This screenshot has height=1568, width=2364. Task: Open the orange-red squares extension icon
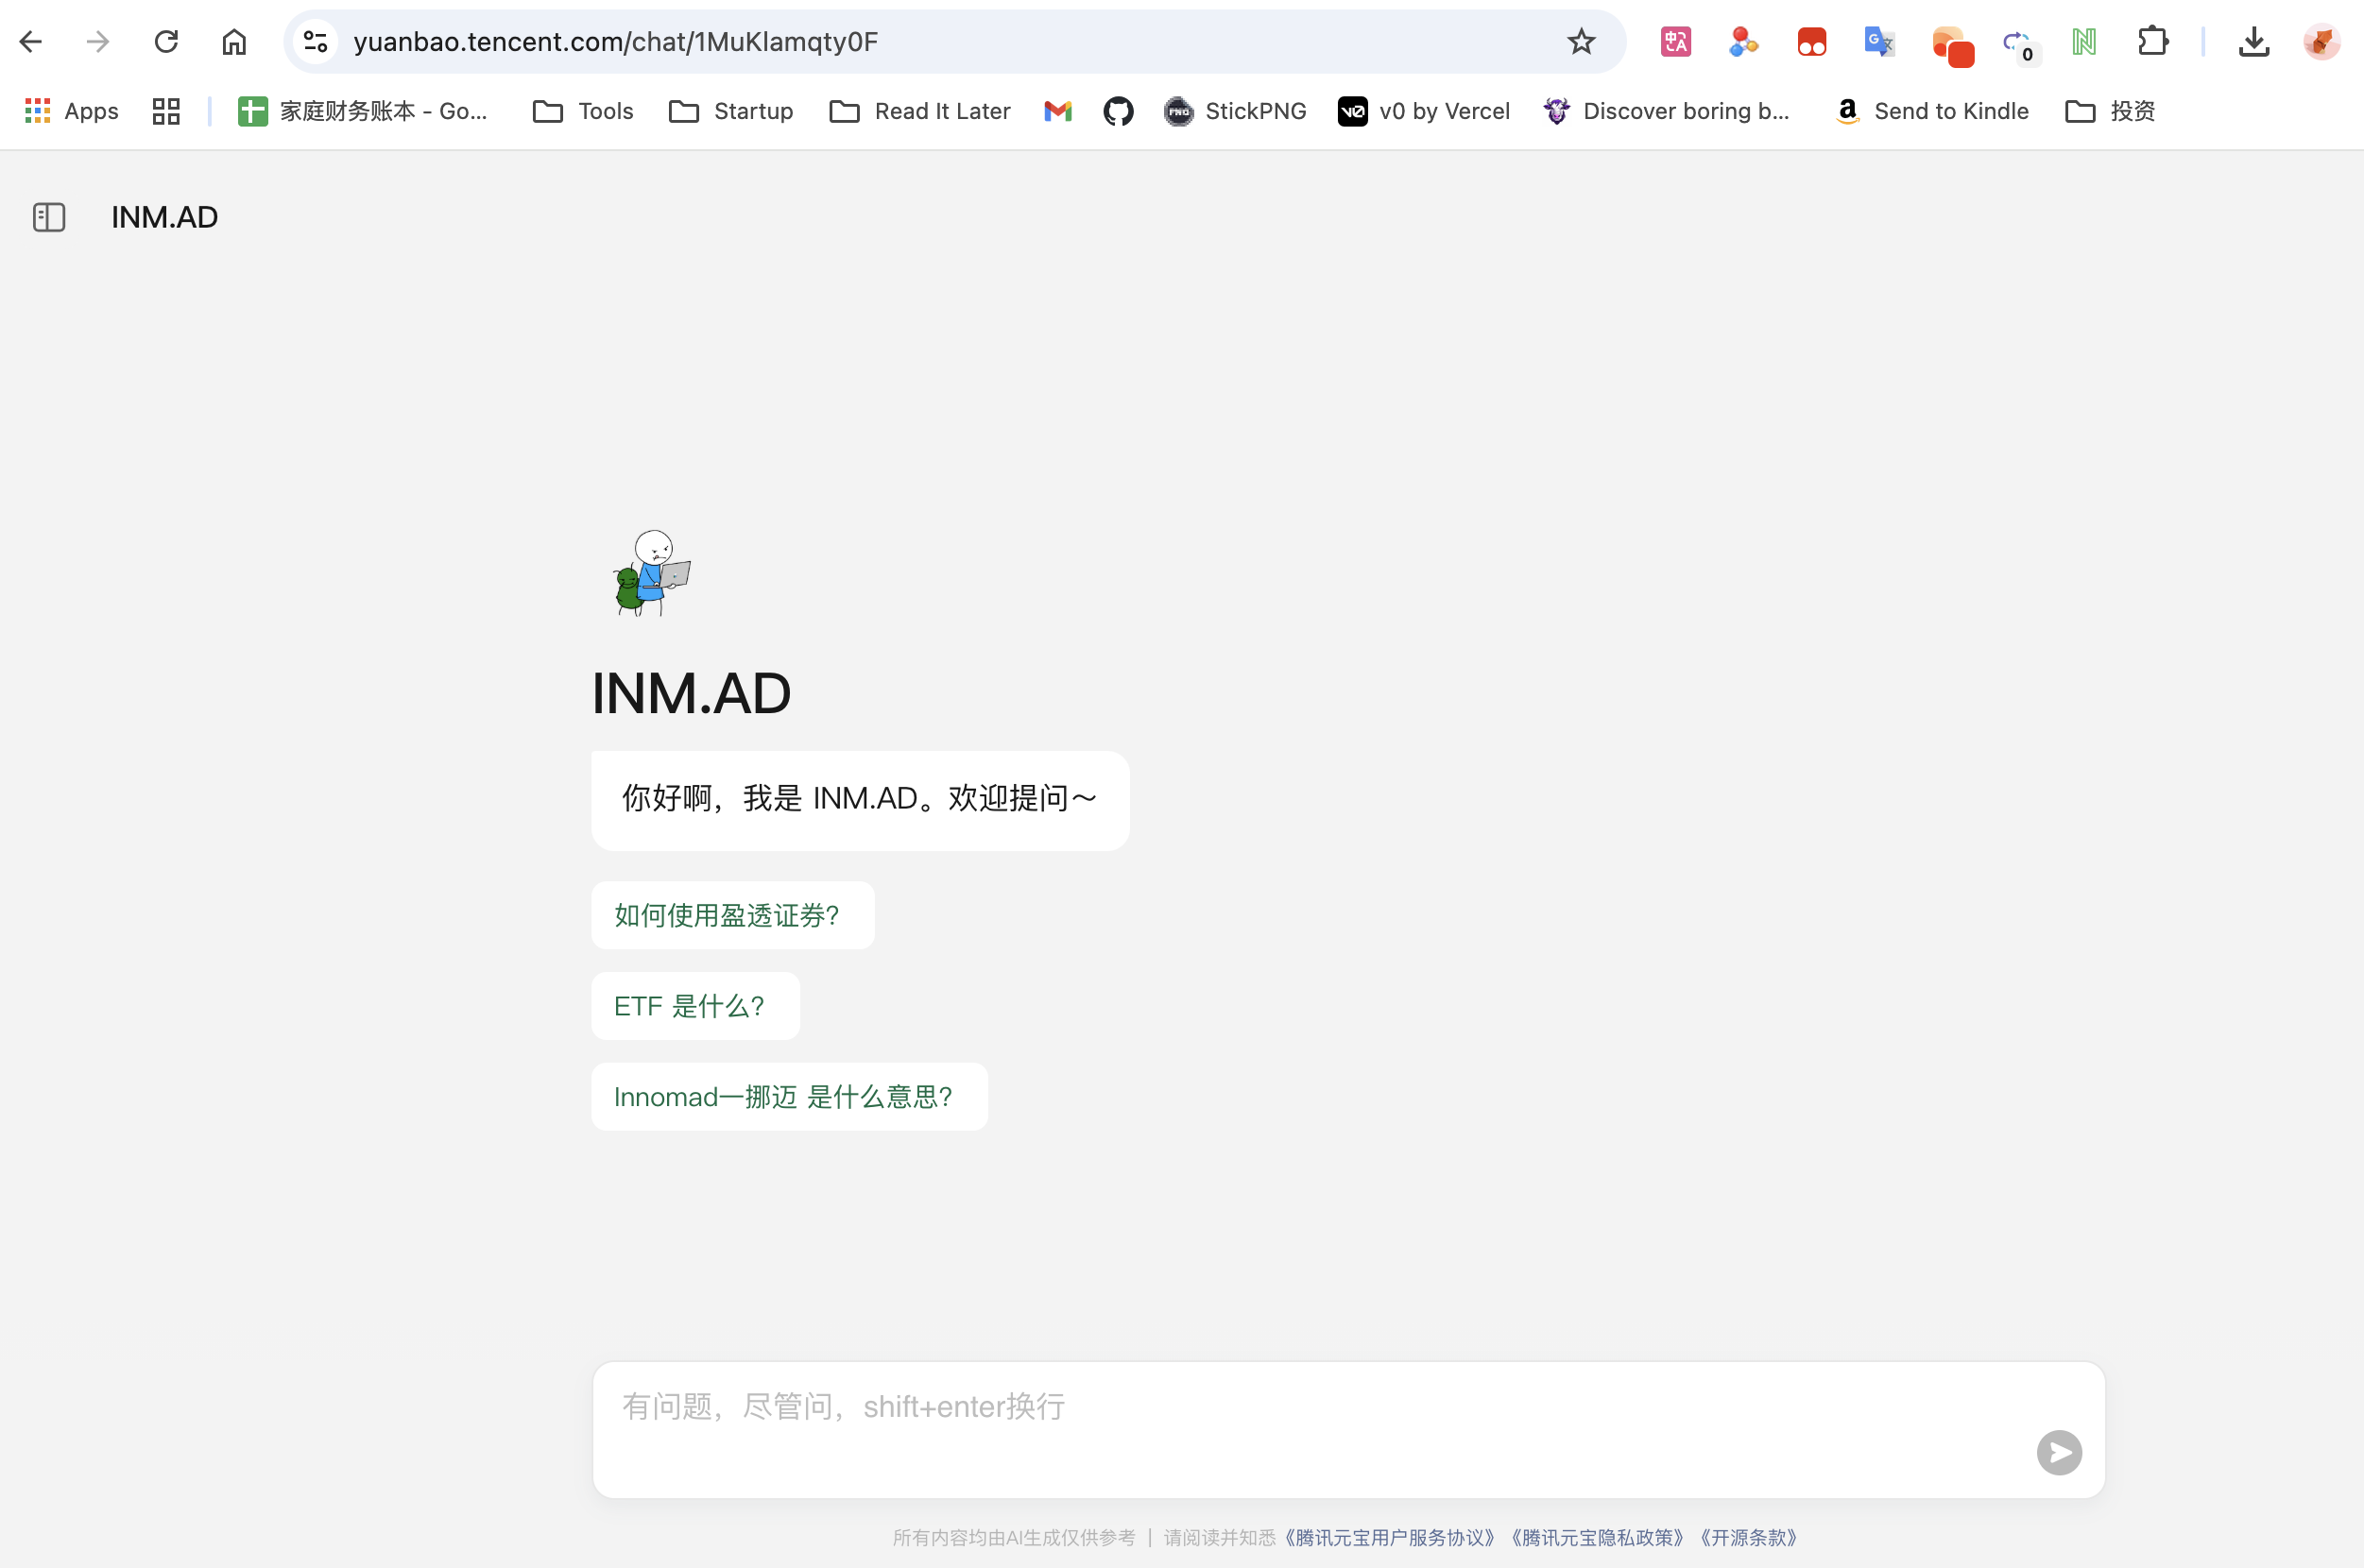(1953, 46)
